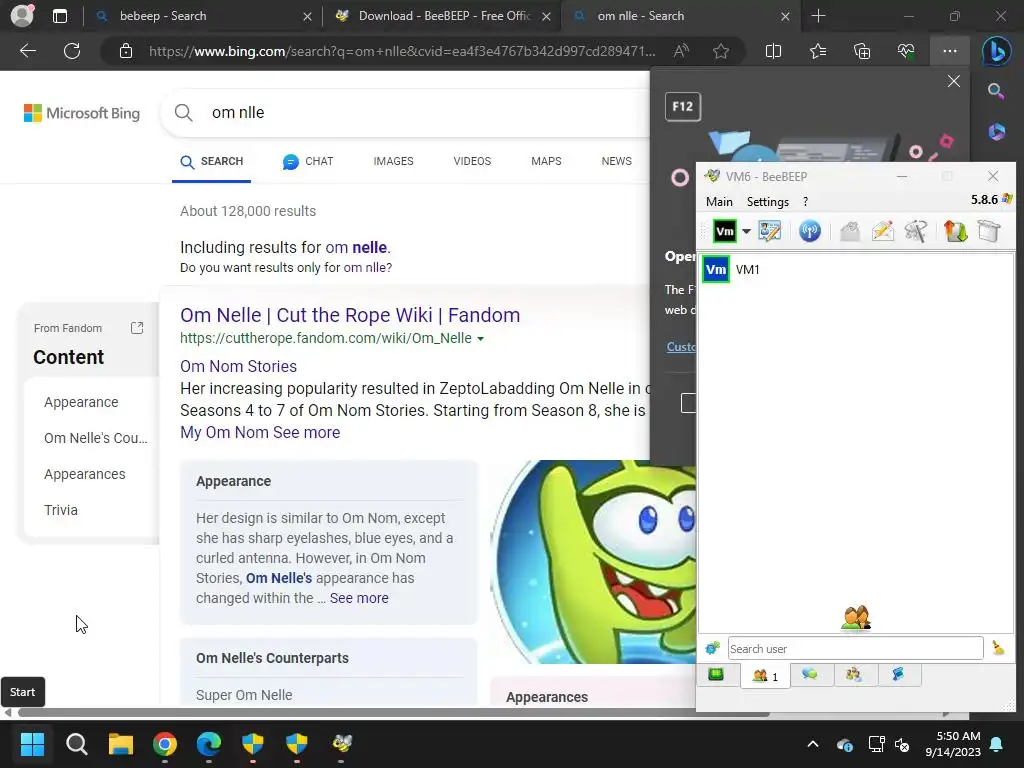Image resolution: width=1024 pixels, height=768 pixels.
Task: Click the Read aloud icon in address bar
Action: tap(681, 51)
